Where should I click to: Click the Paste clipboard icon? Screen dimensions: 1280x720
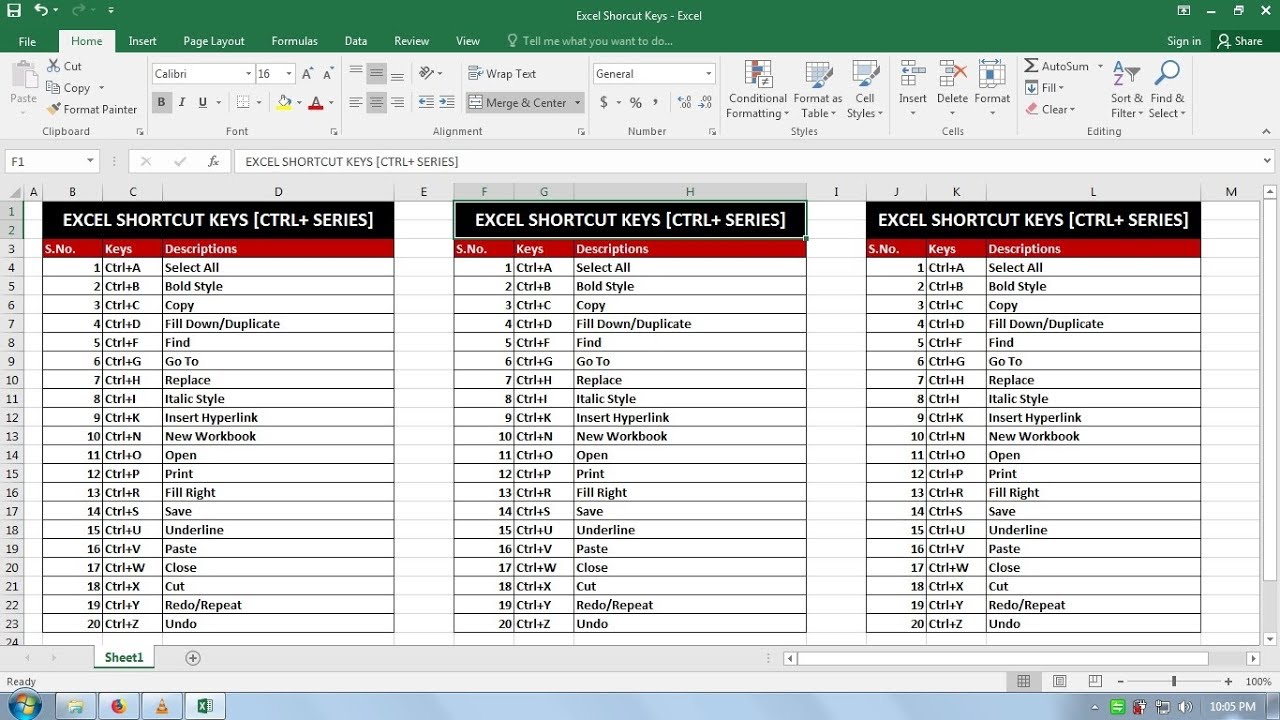pos(23,75)
